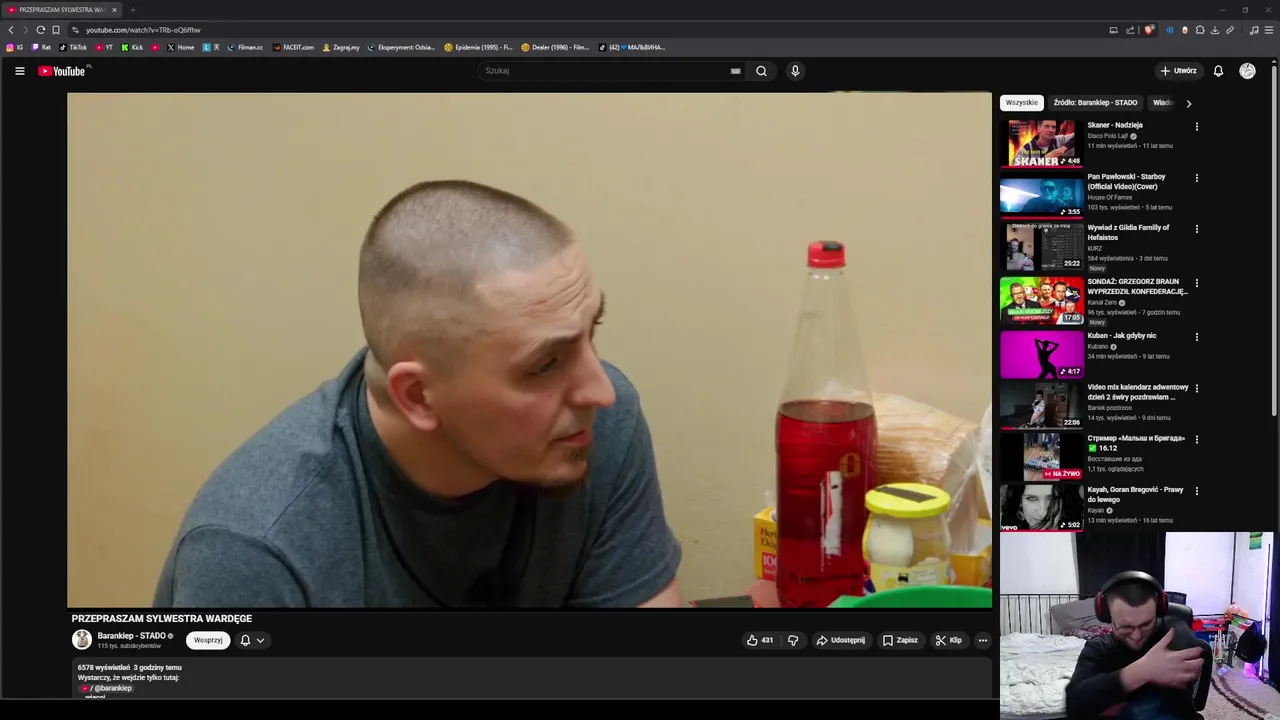Go to the YouTube home logo
Viewport: 1280px width, 720px height.
point(64,71)
